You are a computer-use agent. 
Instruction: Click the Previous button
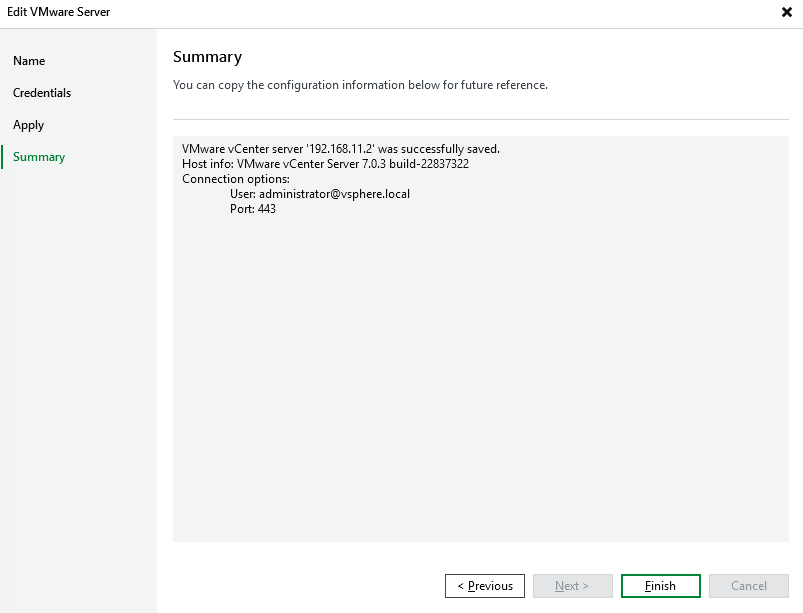[484, 586]
